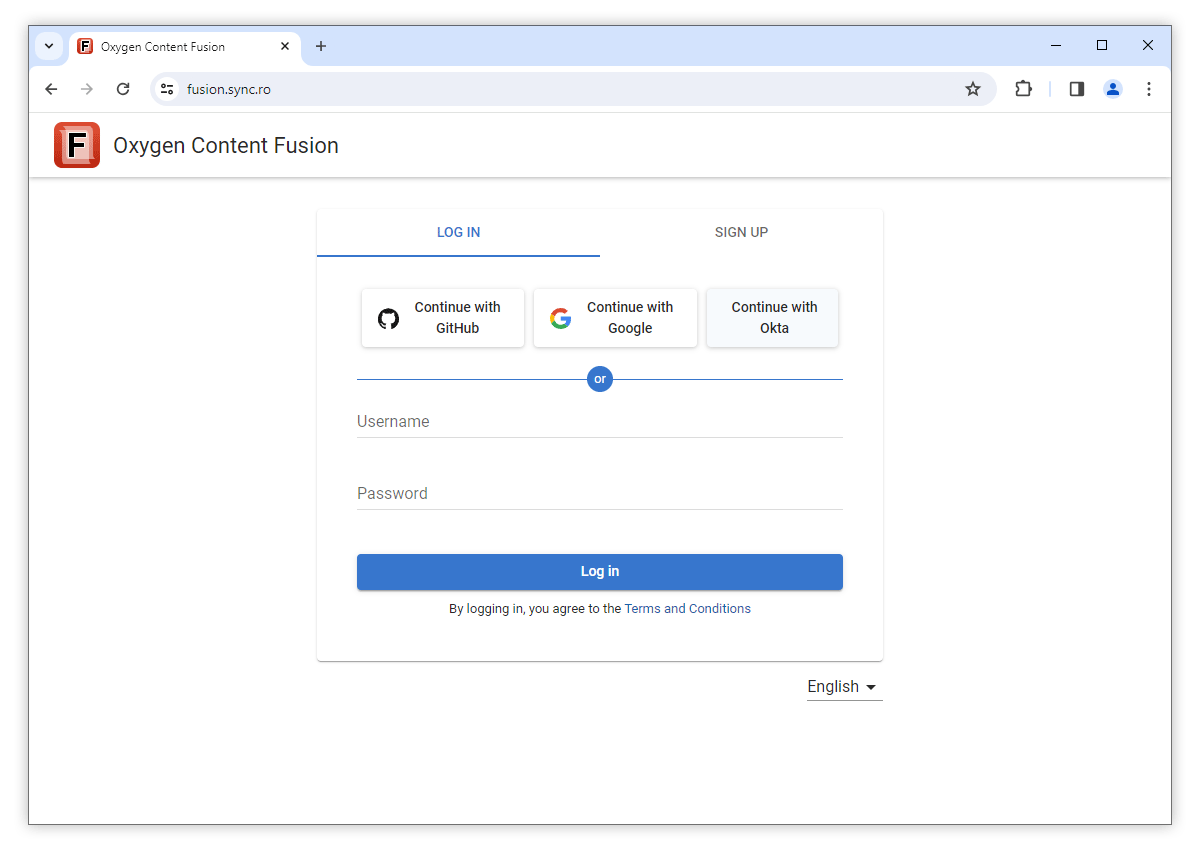Click the tab favicon for Oxygen Content Fusion
The image size is (1200, 850).
click(x=85, y=46)
